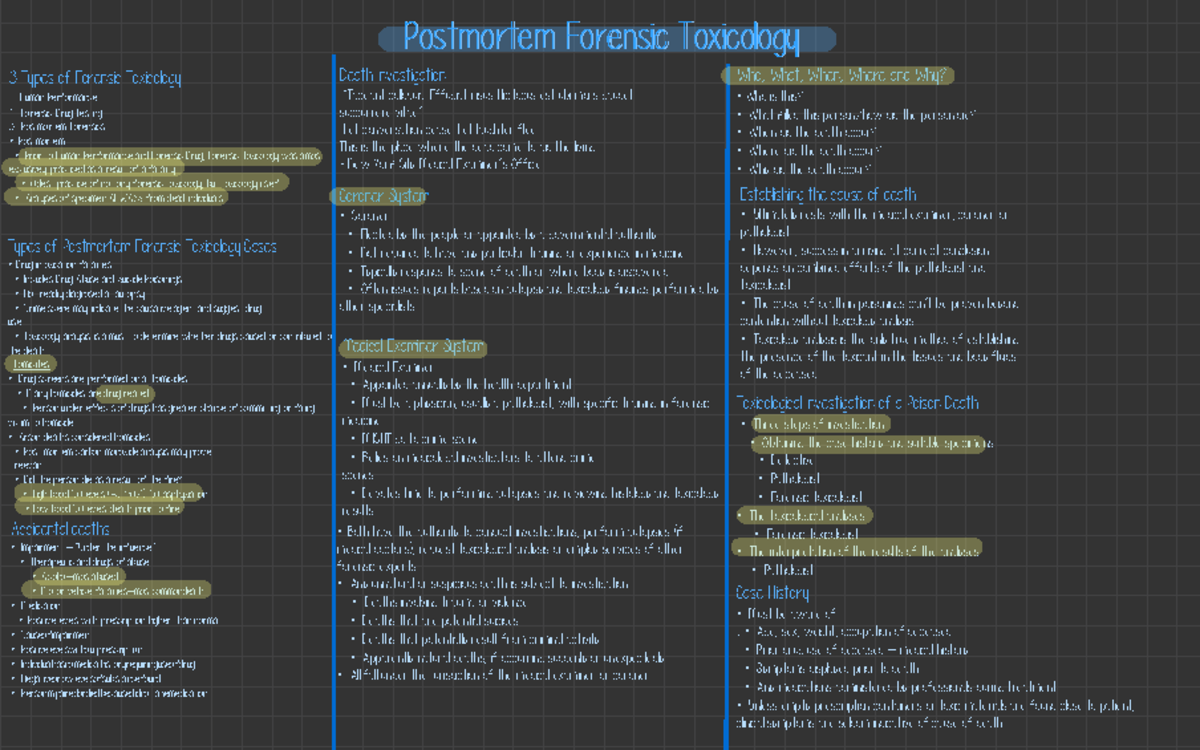Screen dimensions: 1200x750
Task: Select heading "Who, What, When, Where and Why?"
Action: click(x=841, y=75)
